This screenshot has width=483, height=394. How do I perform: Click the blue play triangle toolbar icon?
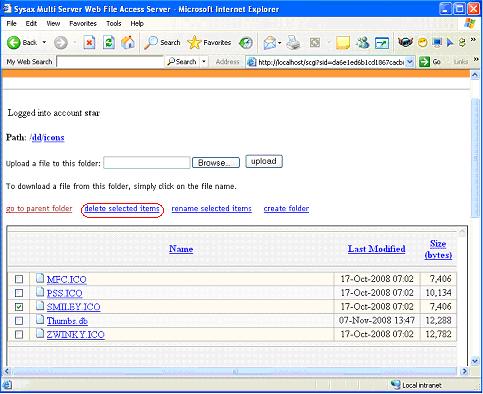pyautogui.click(x=450, y=43)
